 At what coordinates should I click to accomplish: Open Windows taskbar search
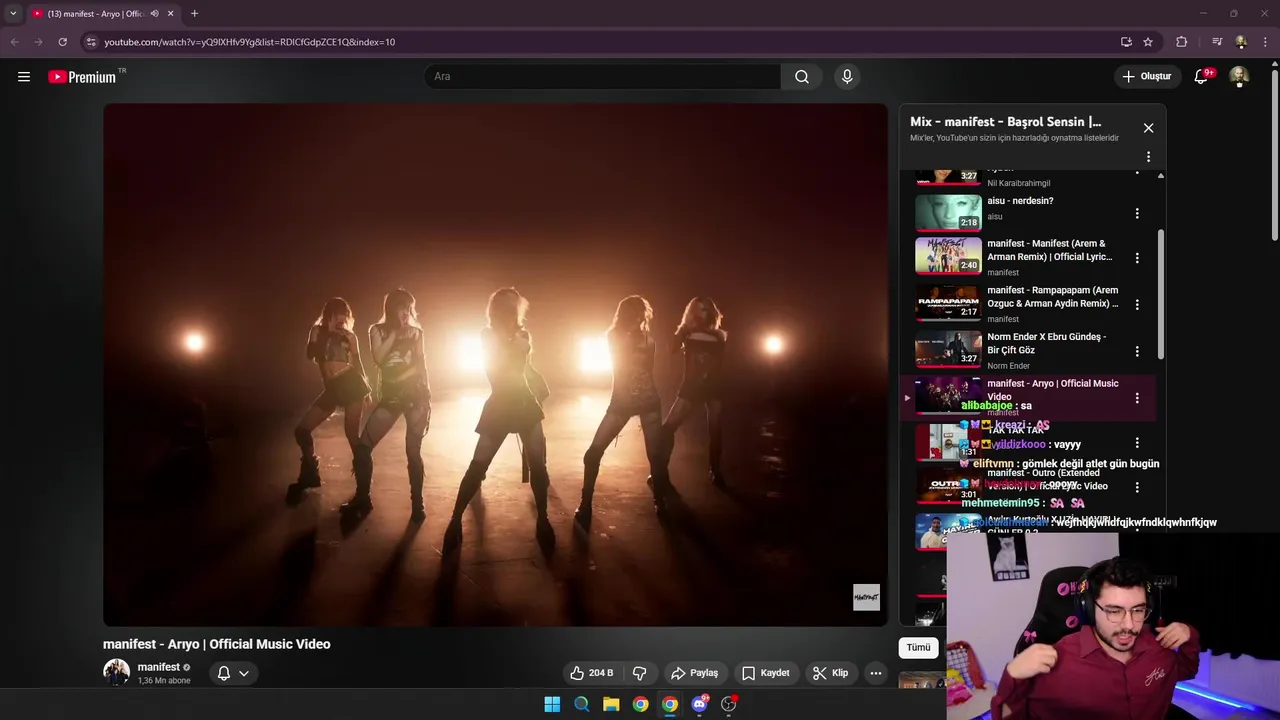coord(581,704)
